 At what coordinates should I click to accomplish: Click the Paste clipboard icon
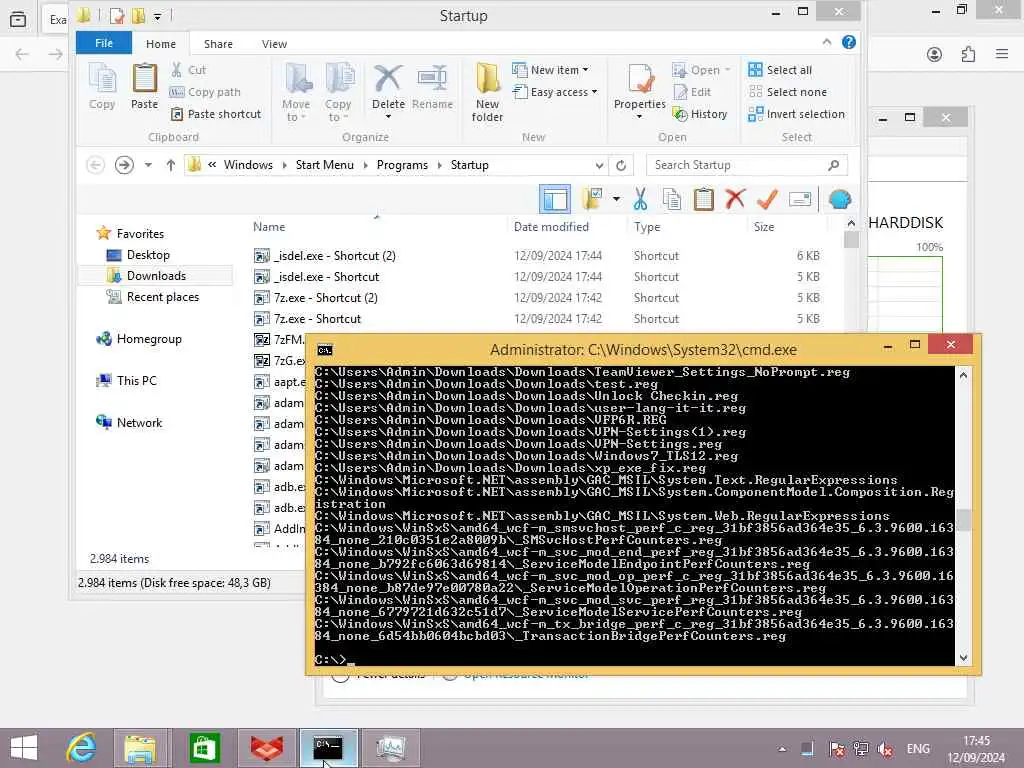(x=144, y=86)
